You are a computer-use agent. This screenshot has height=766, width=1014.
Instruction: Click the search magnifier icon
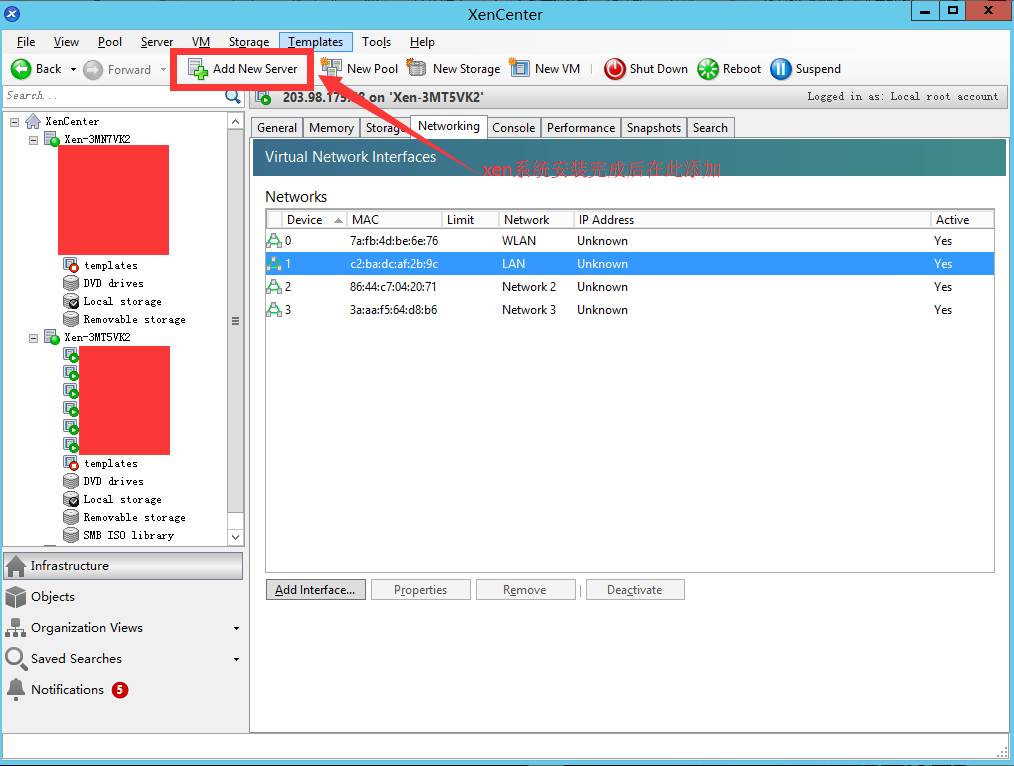[x=233, y=96]
